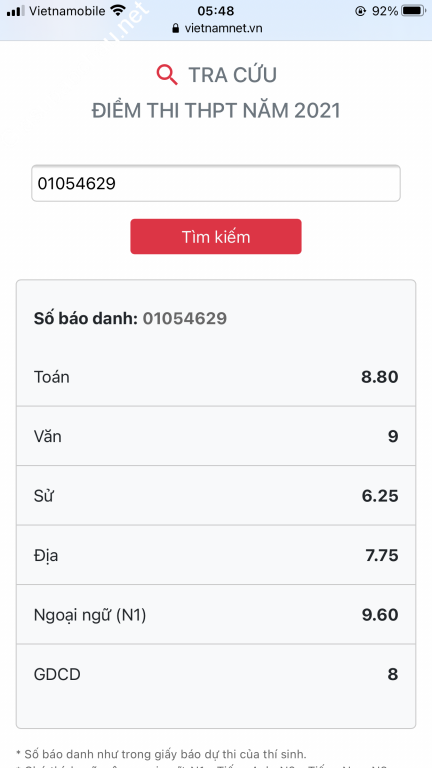Tap the battery indicator icon
The width and height of the screenshot is (432, 768).
coord(413,10)
